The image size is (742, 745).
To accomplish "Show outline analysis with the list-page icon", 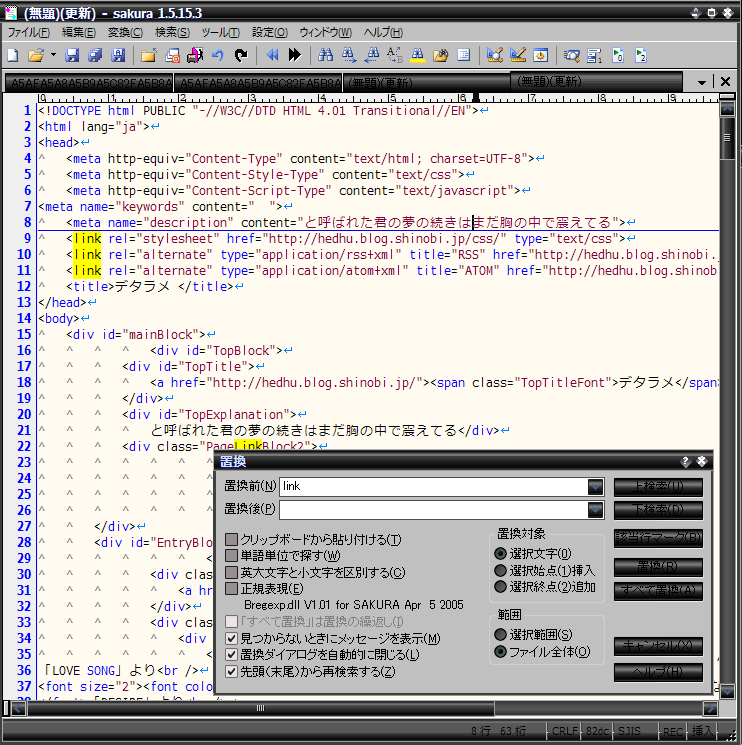I will 464,56.
